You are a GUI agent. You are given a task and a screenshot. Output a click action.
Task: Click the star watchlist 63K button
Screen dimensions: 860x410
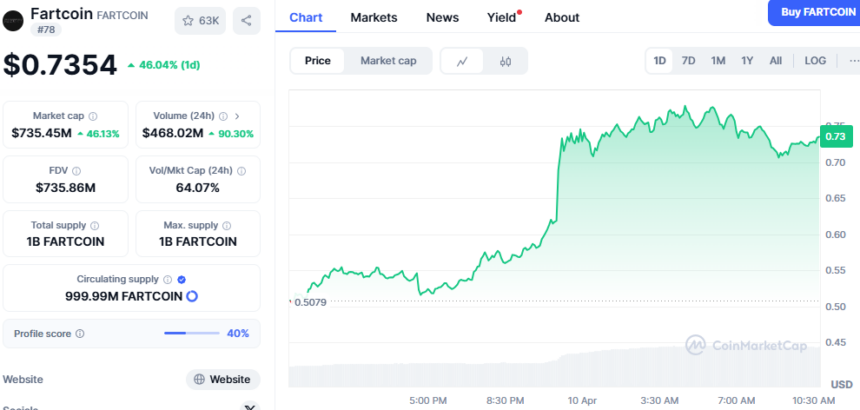pyautogui.click(x=200, y=20)
